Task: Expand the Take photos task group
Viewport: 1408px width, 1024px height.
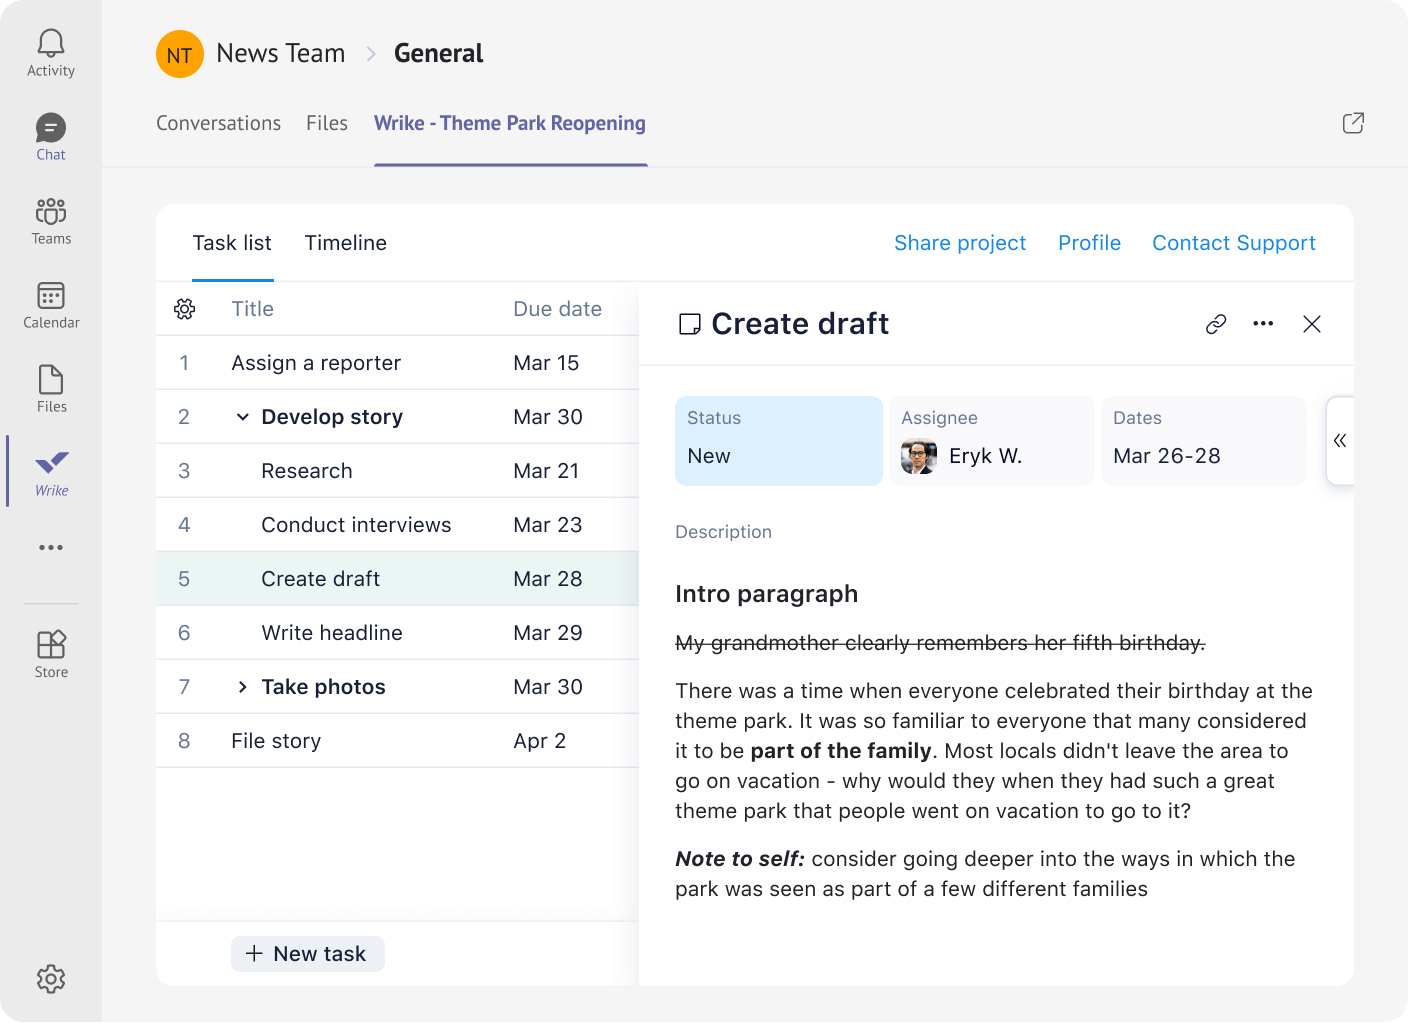Action: [242, 687]
